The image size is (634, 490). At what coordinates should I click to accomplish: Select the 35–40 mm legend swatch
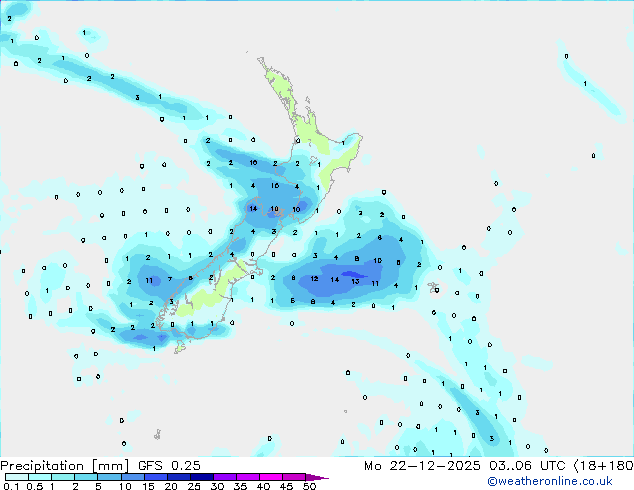point(247,477)
